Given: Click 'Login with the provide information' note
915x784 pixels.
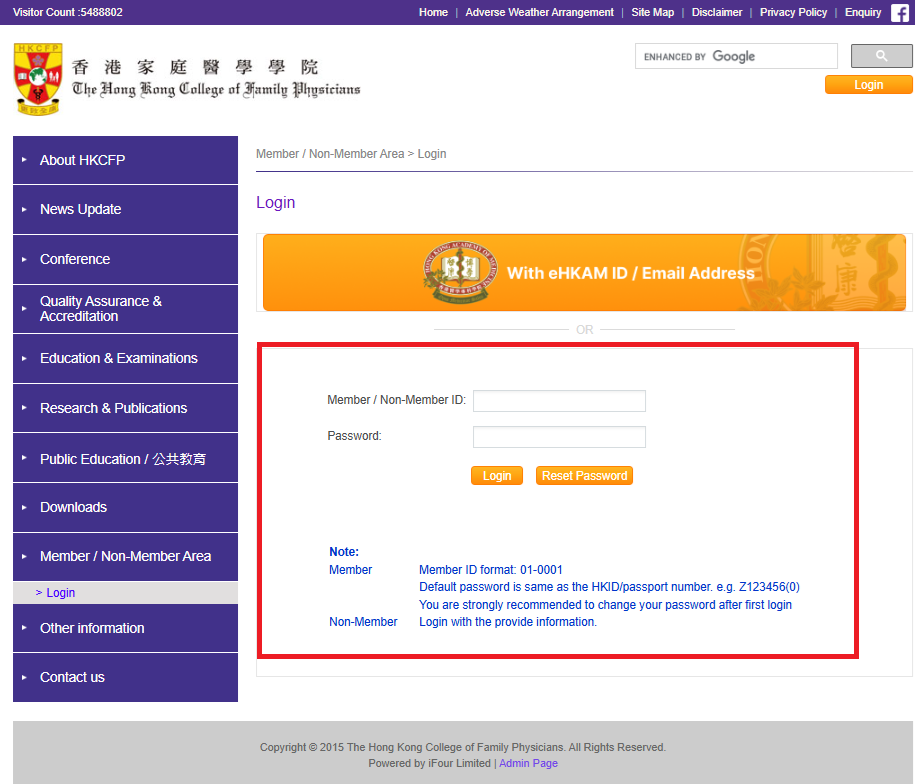Looking at the screenshot, I should [508, 622].
